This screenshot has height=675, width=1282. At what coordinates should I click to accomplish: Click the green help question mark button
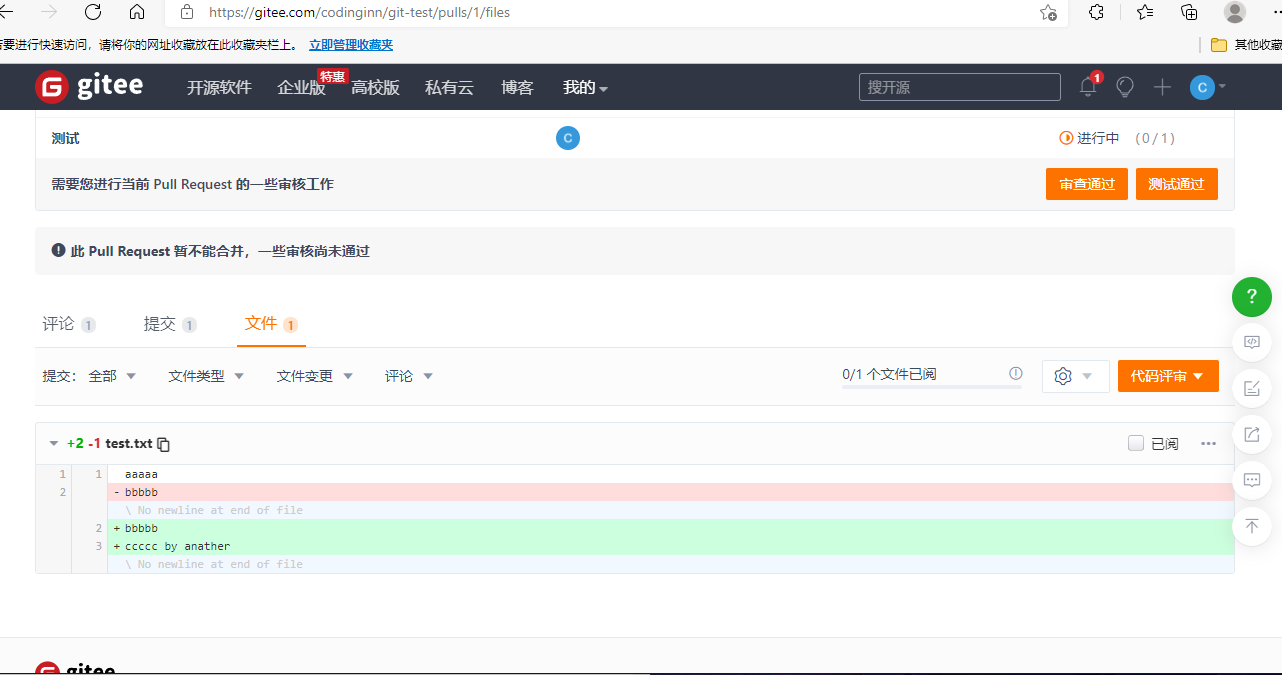pyautogui.click(x=1252, y=296)
